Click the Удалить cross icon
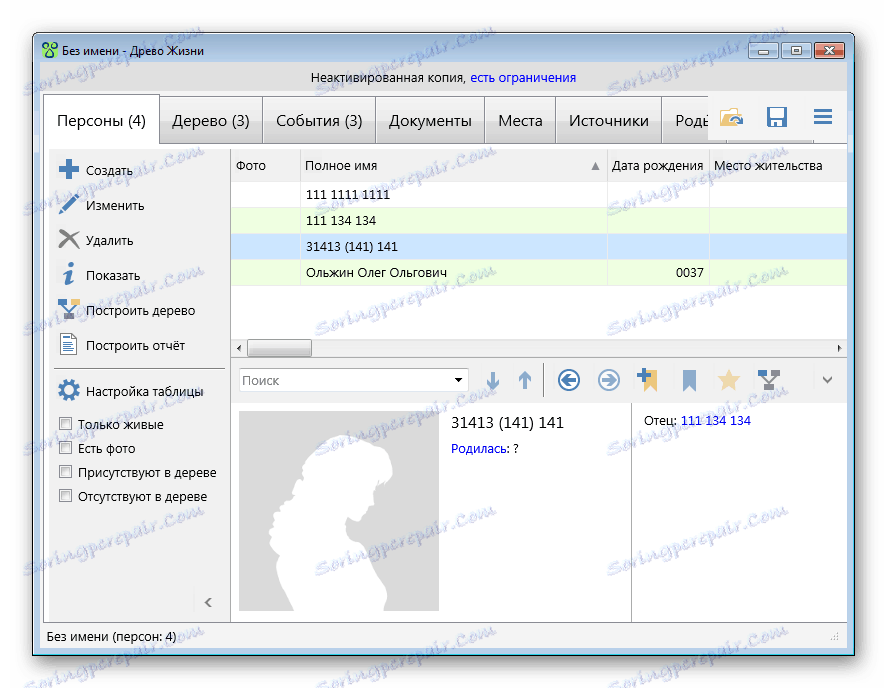 point(68,239)
